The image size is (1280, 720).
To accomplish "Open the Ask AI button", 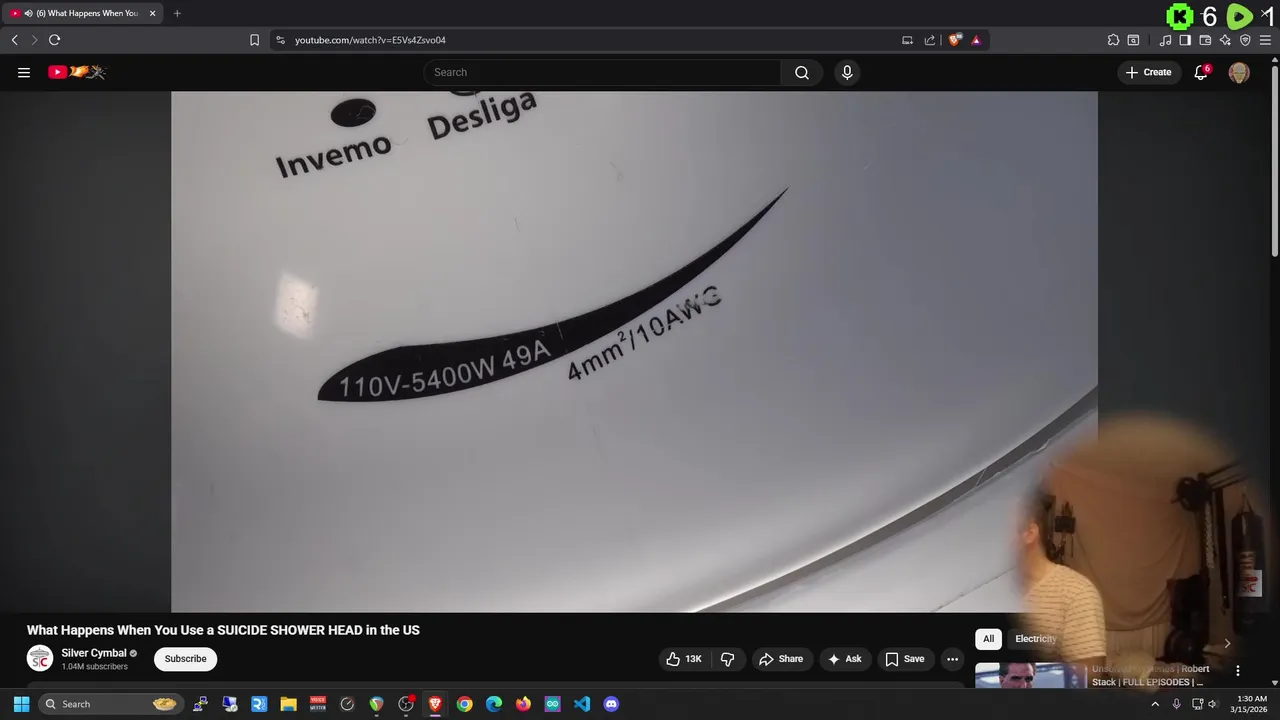I will click(x=845, y=659).
